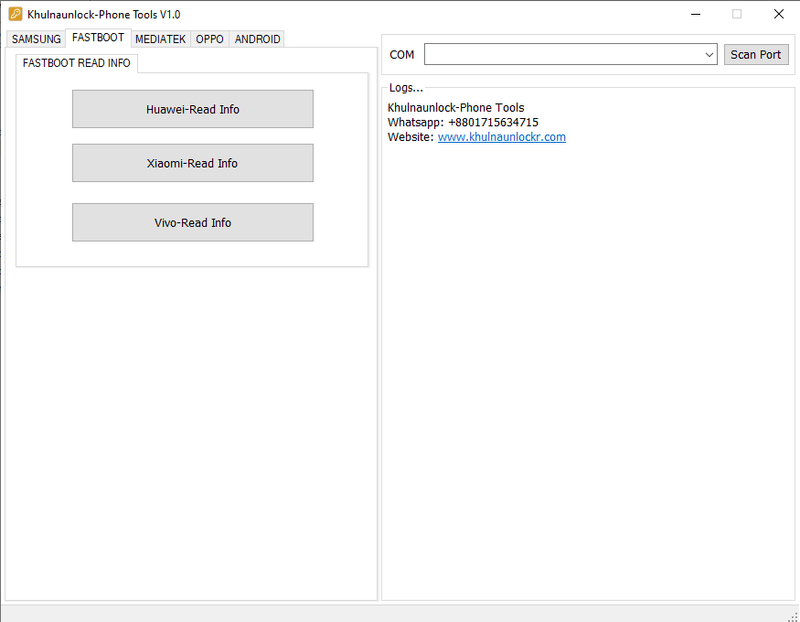Open the MEDIATEK tab
The width and height of the screenshot is (800, 622).
tap(160, 39)
